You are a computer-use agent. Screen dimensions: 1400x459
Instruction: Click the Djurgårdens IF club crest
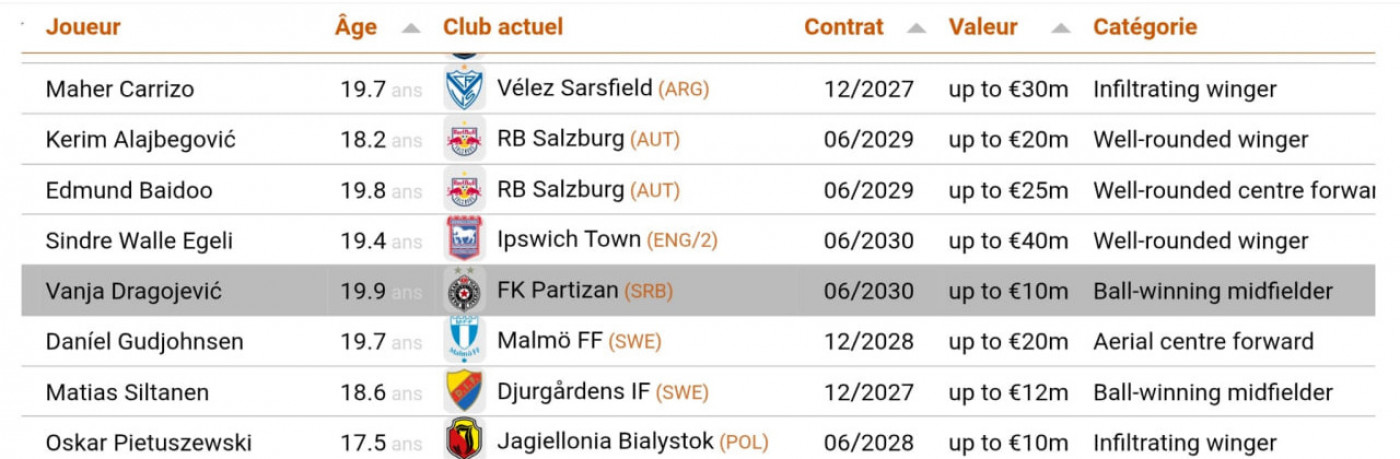pyautogui.click(x=464, y=392)
